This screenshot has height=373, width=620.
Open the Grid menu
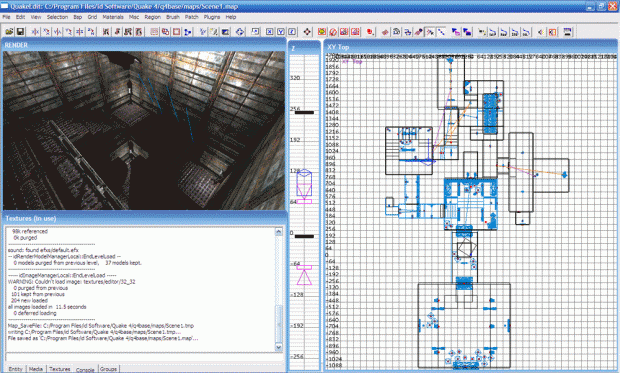point(92,17)
